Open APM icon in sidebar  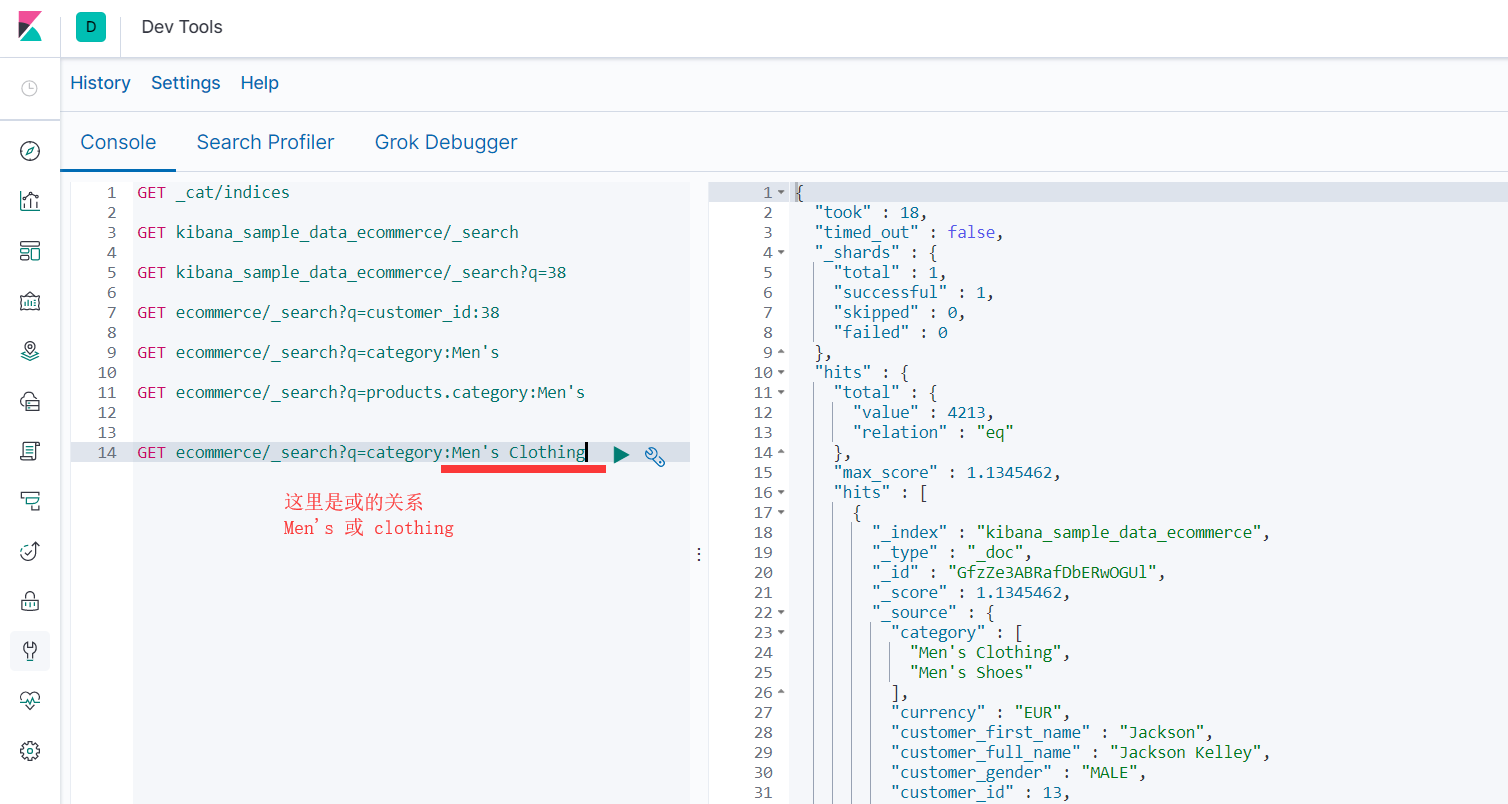click(30, 501)
